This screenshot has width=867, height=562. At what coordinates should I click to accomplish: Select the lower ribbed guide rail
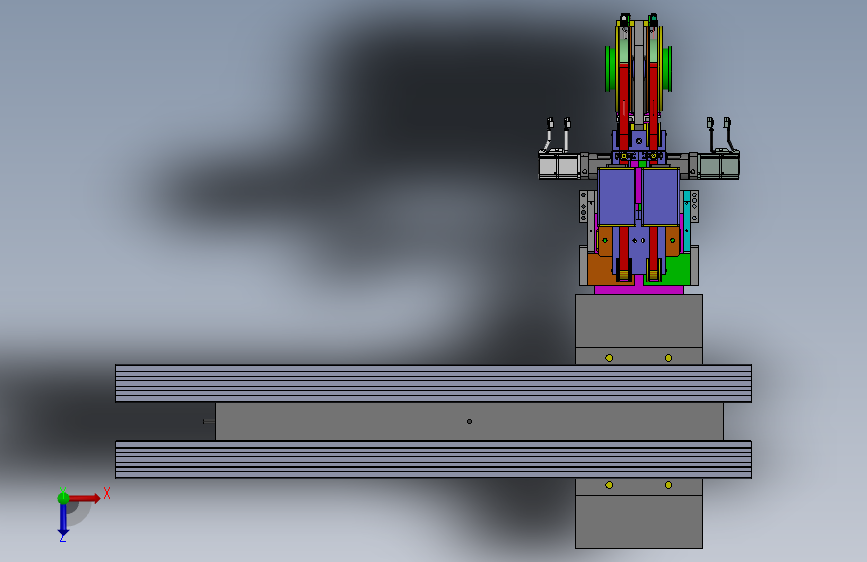pos(434,459)
